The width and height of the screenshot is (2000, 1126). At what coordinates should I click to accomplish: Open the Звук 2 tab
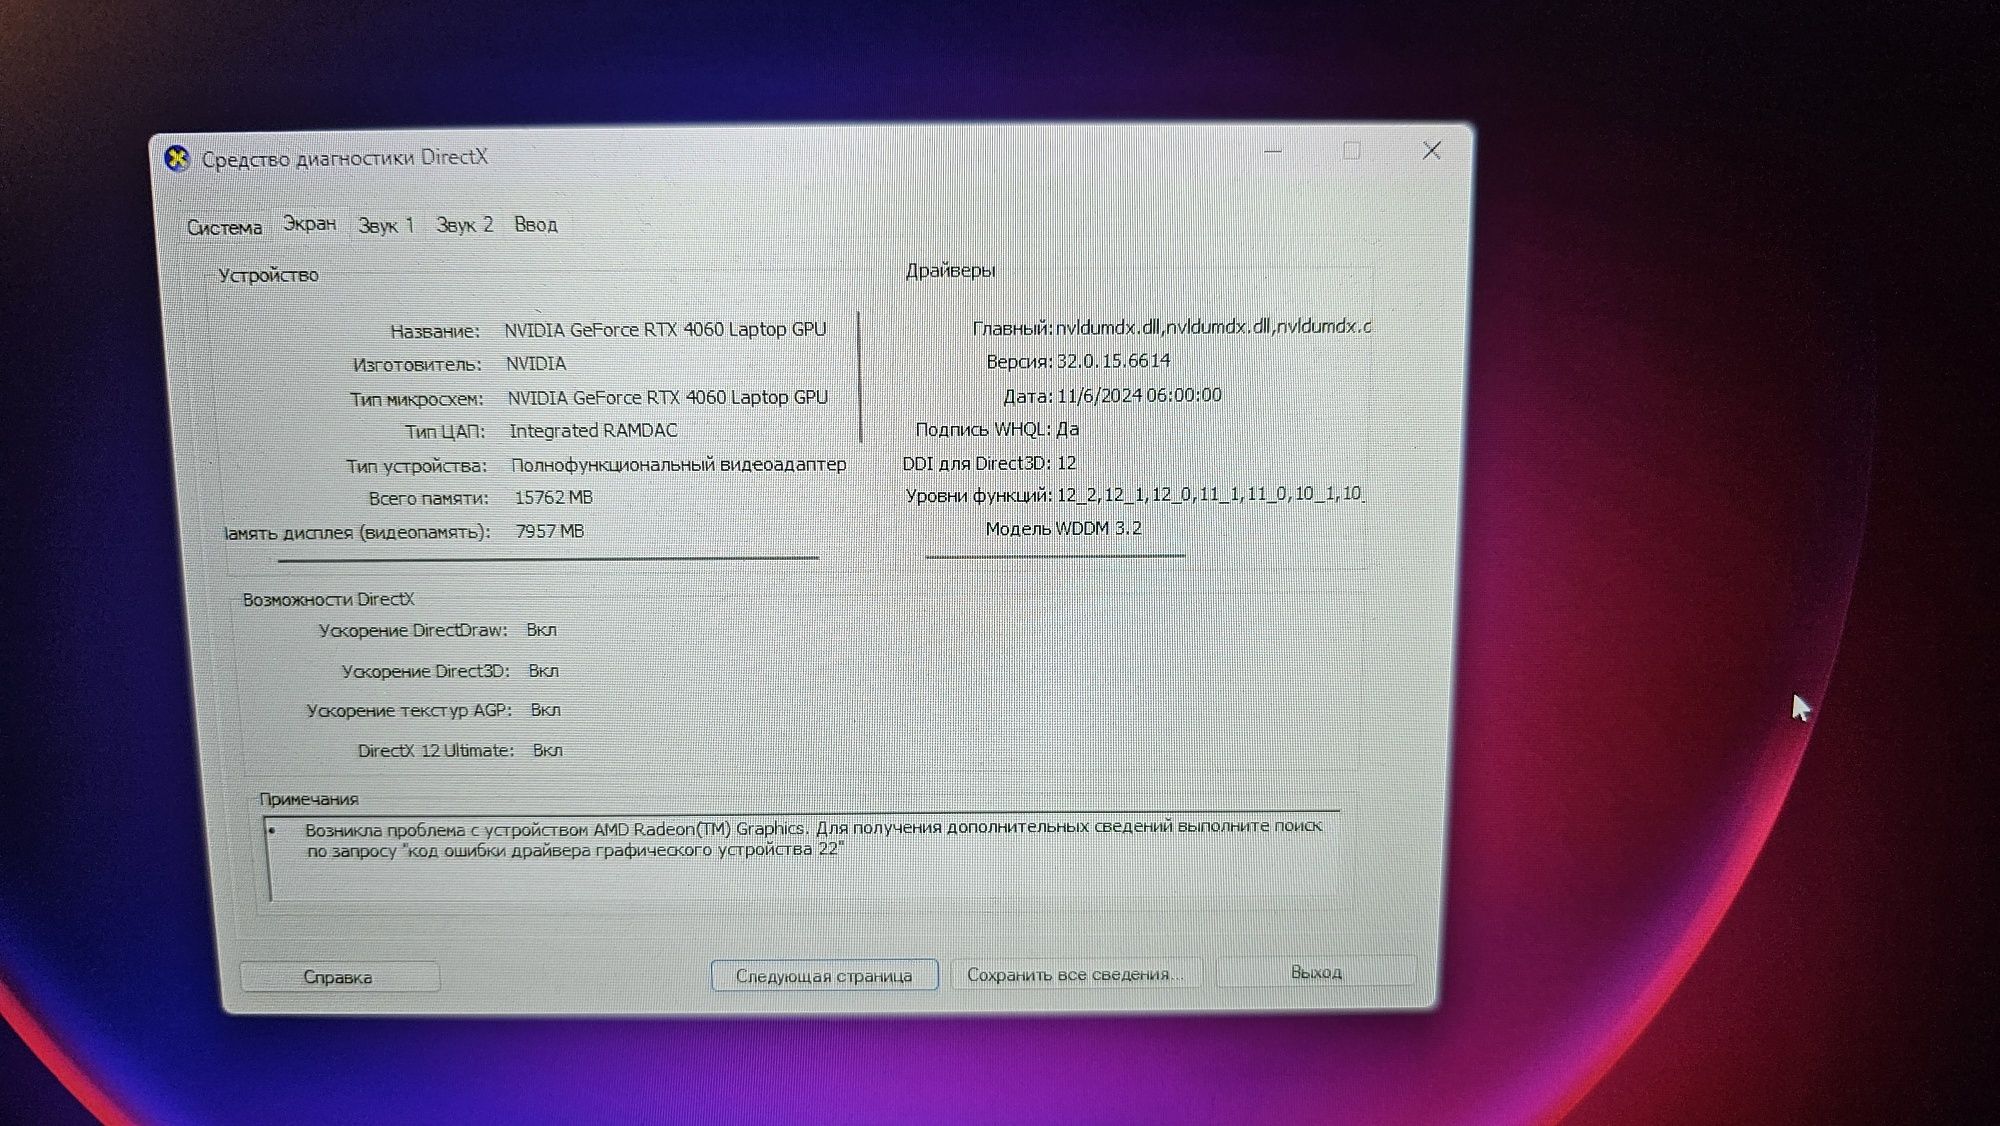click(464, 225)
